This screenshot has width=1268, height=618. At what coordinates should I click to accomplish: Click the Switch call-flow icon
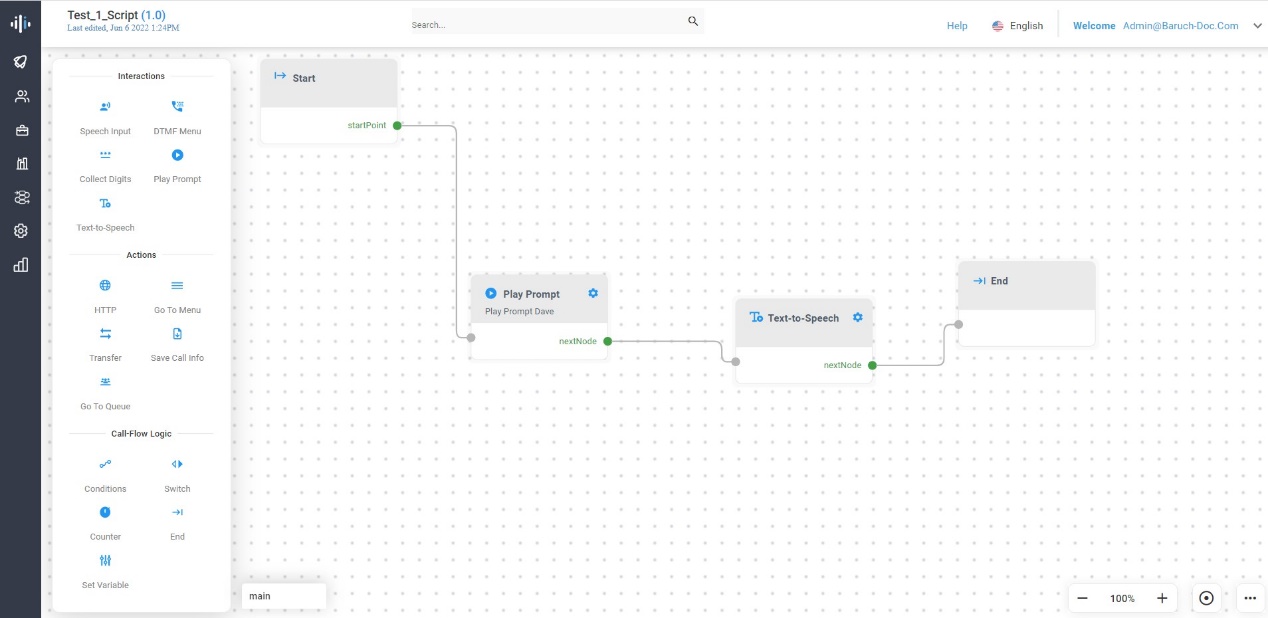(x=177, y=464)
